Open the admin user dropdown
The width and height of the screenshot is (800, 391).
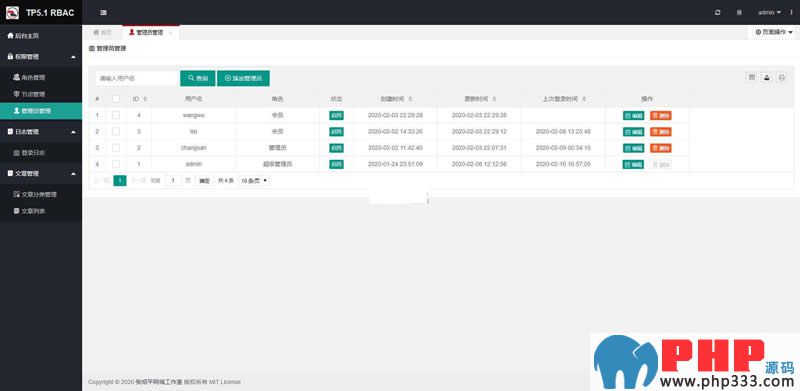(769, 12)
